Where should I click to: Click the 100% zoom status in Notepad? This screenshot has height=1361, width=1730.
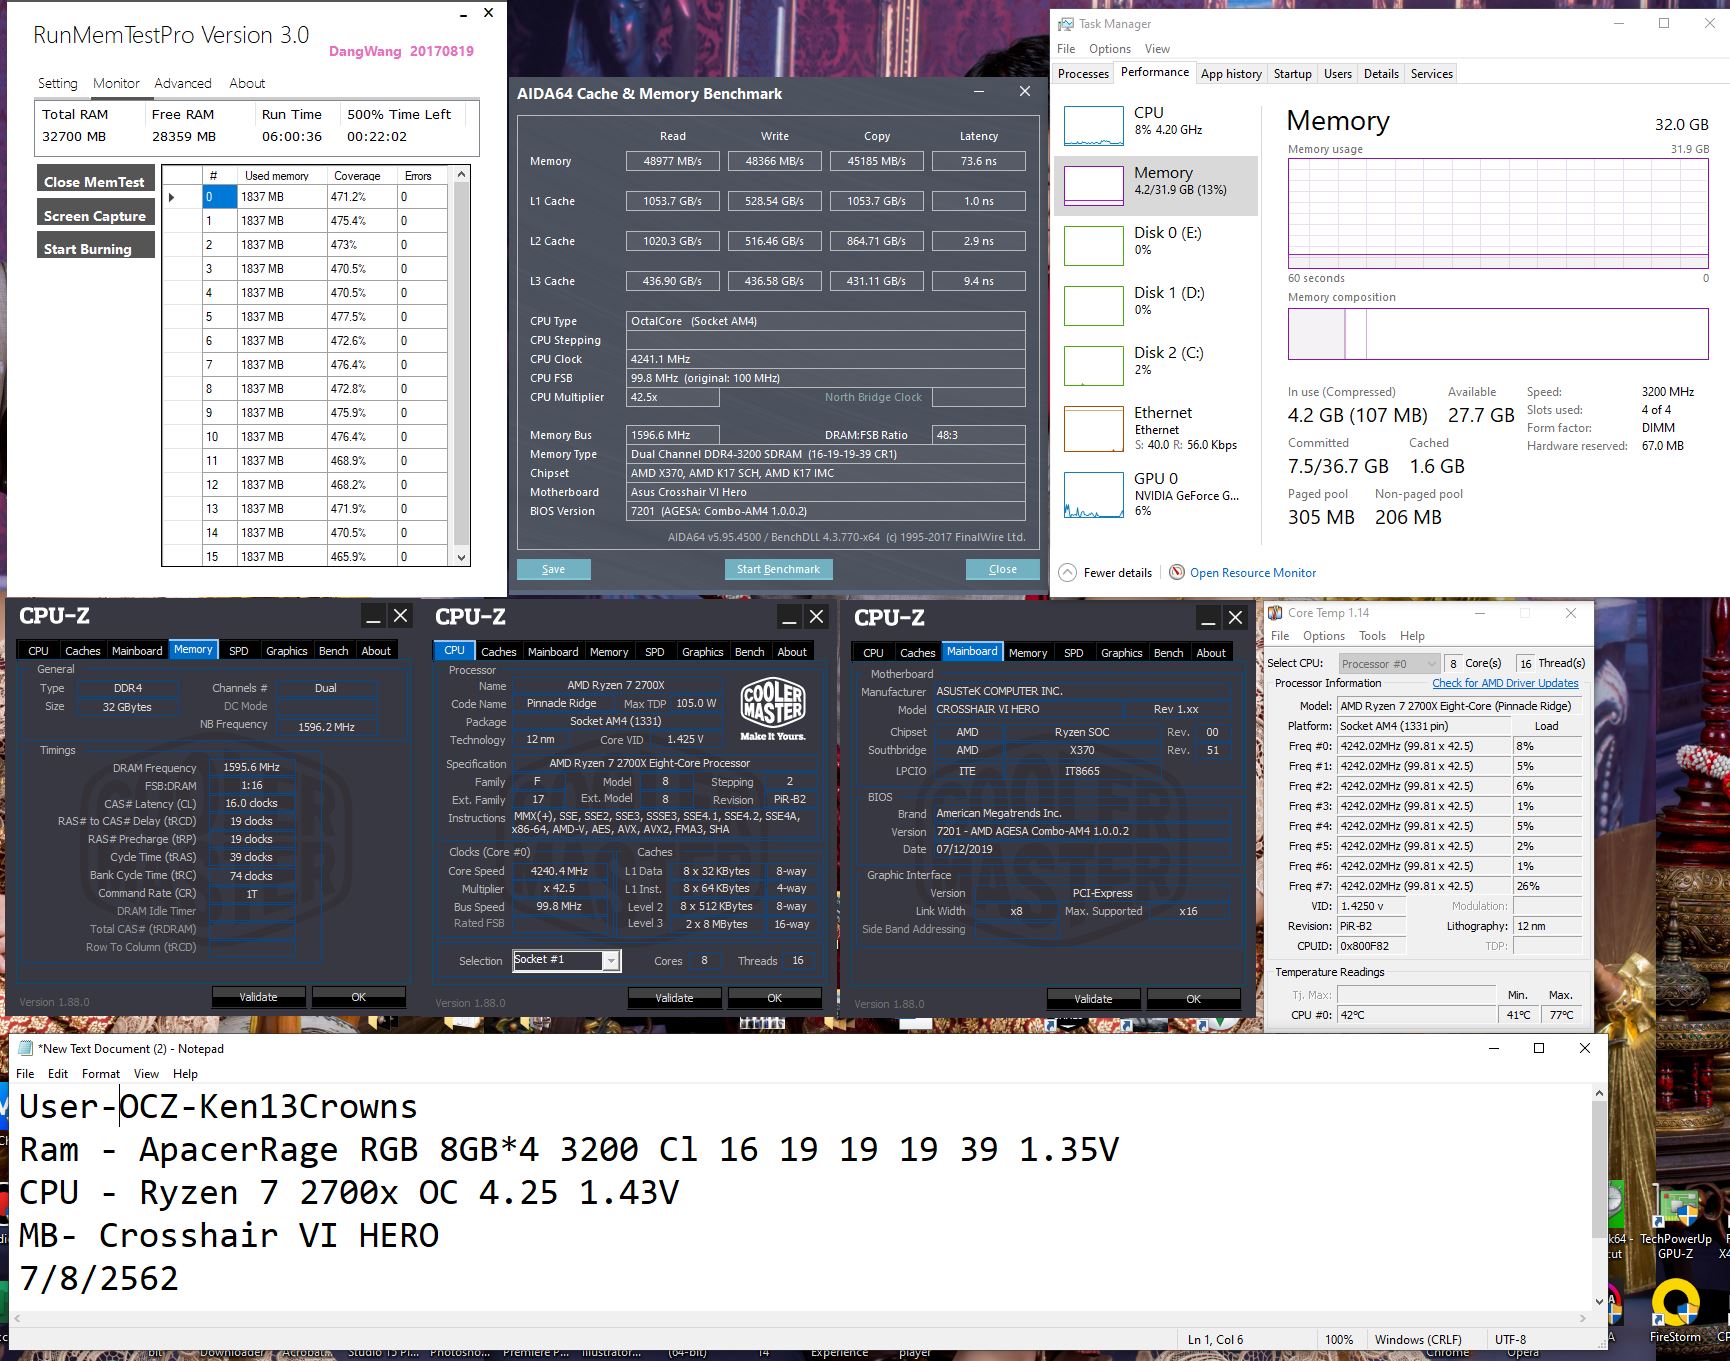[1339, 1340]
